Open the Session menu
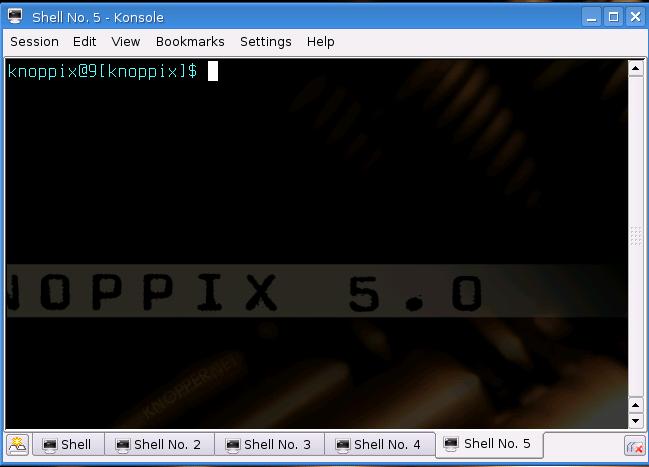649x467 pixels. coord(34,42)
